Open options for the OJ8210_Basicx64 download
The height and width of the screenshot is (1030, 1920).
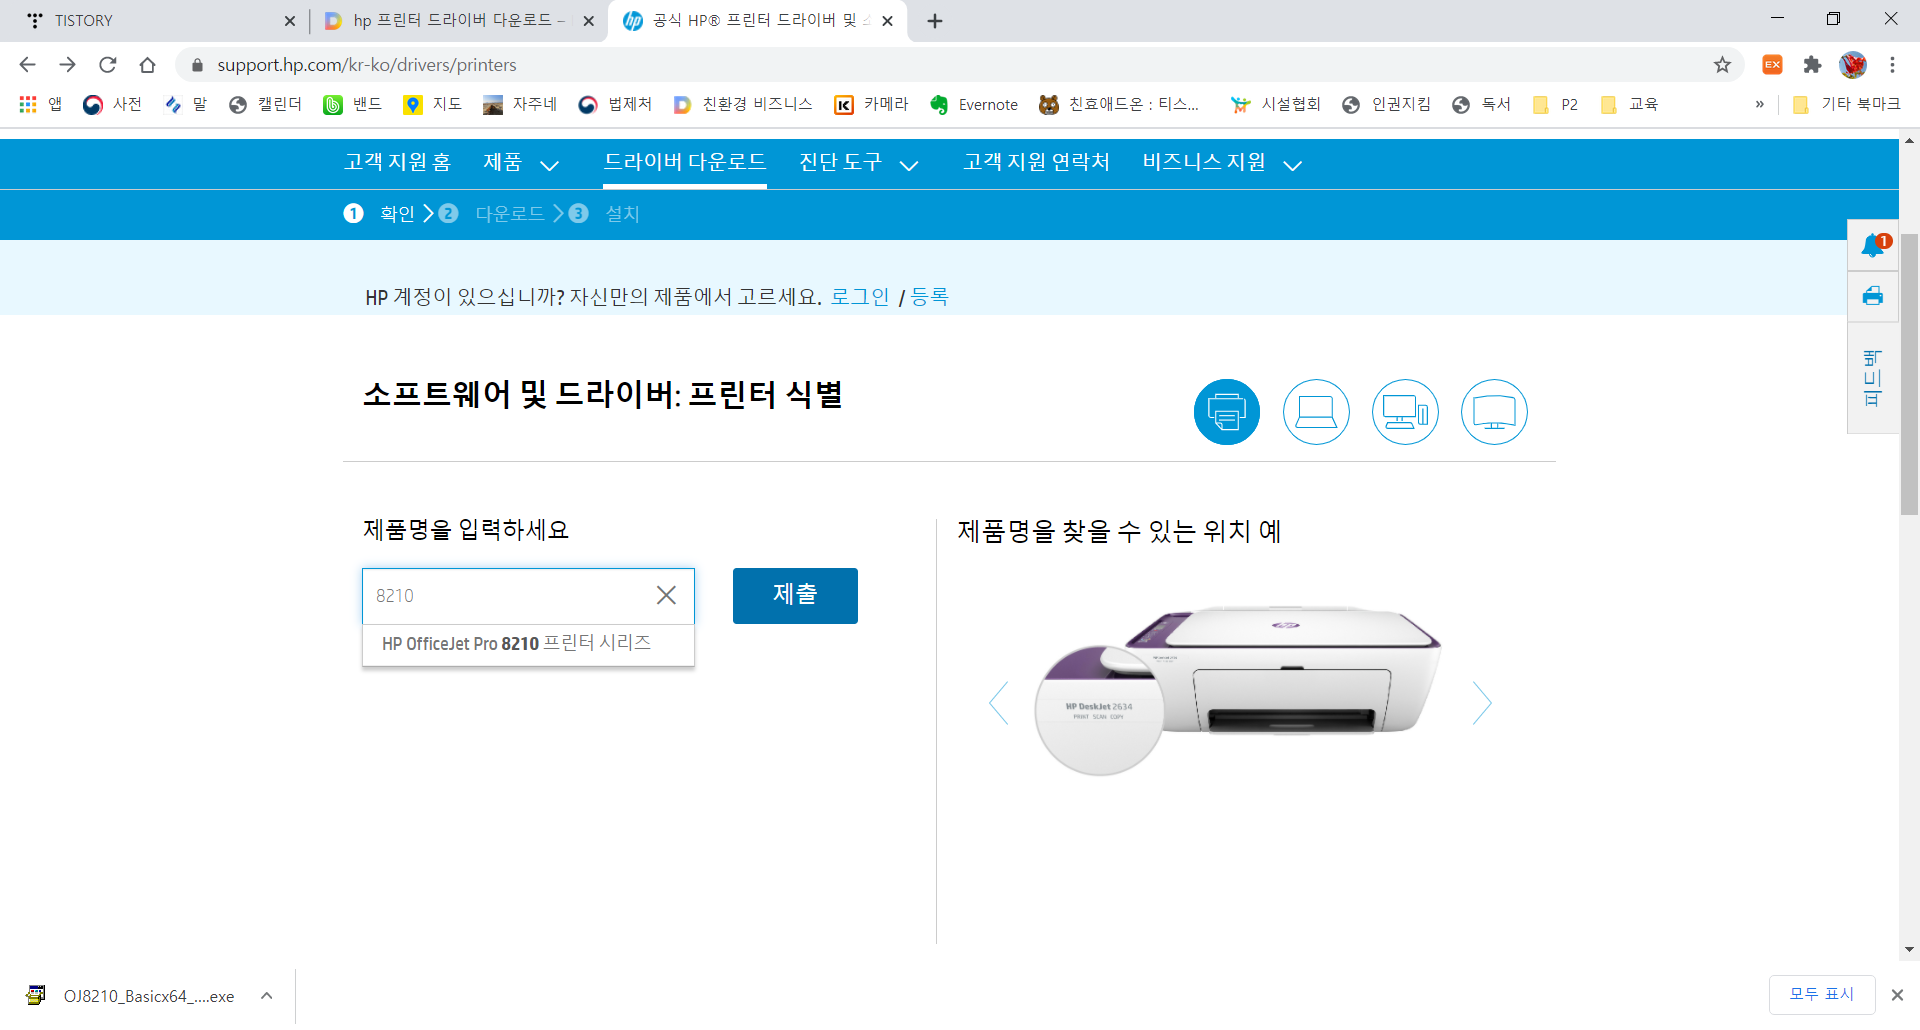point(267,996)
